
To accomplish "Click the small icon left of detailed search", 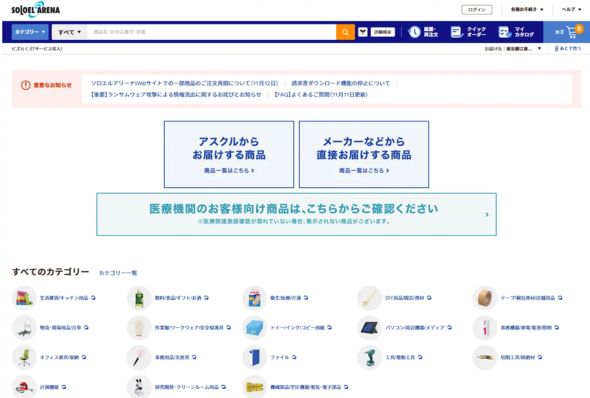I will [363, 32].
